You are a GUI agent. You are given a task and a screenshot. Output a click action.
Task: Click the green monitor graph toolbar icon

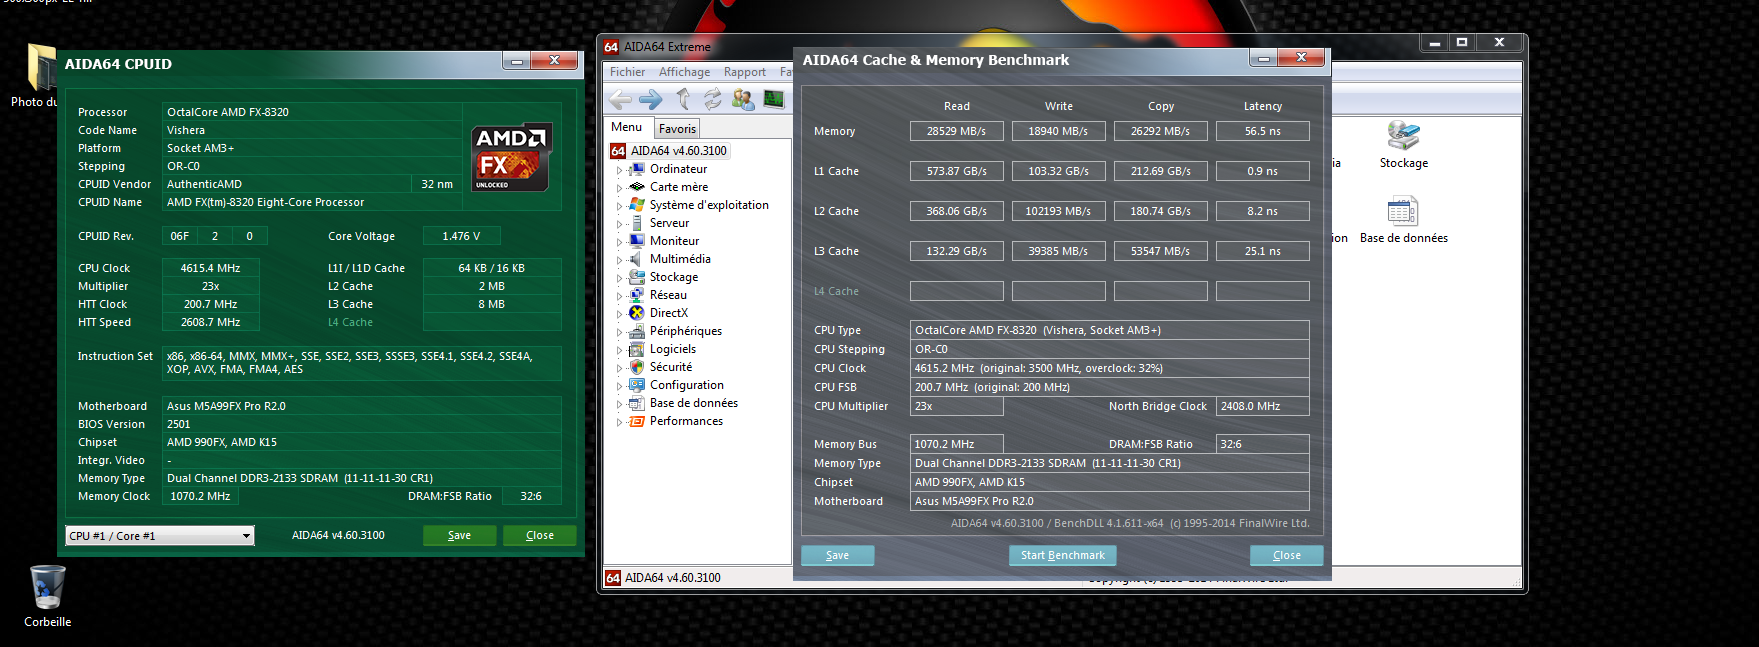pyautogui.click(x=774, y=99)
